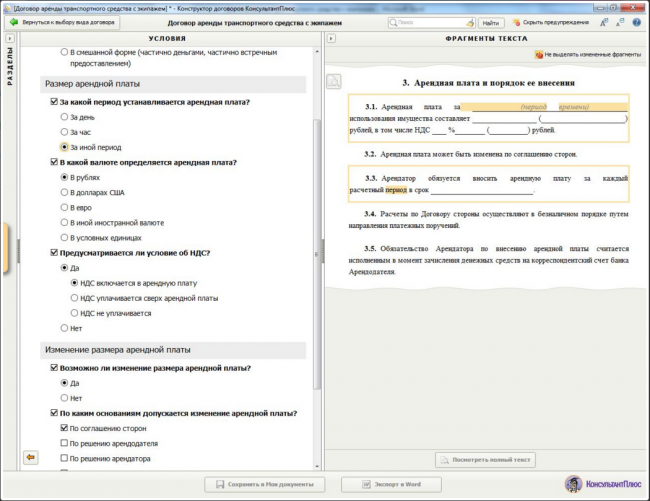Screen dimensions: 650x501
Task: Click the conditions scroll up arrow
Action: 317,52
